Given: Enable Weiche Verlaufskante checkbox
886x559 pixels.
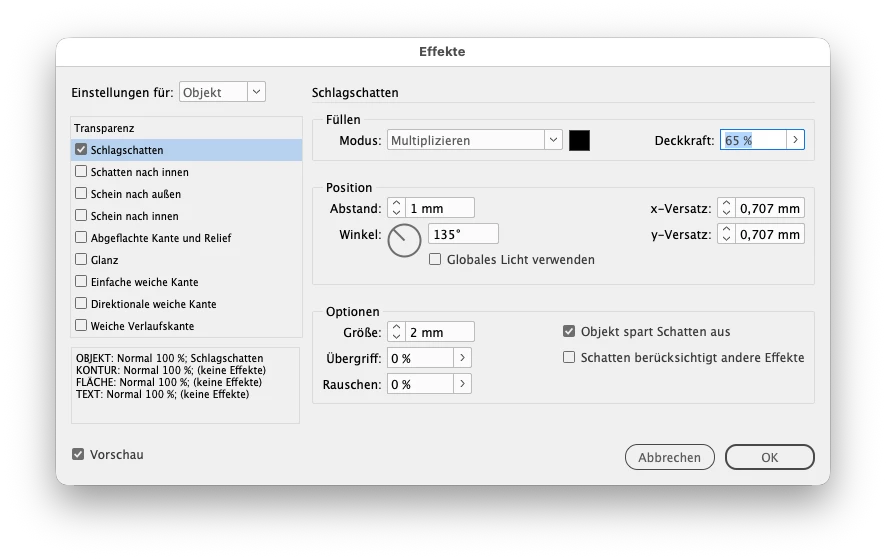Looking at the screenshot, I should (x=81, y=326).
